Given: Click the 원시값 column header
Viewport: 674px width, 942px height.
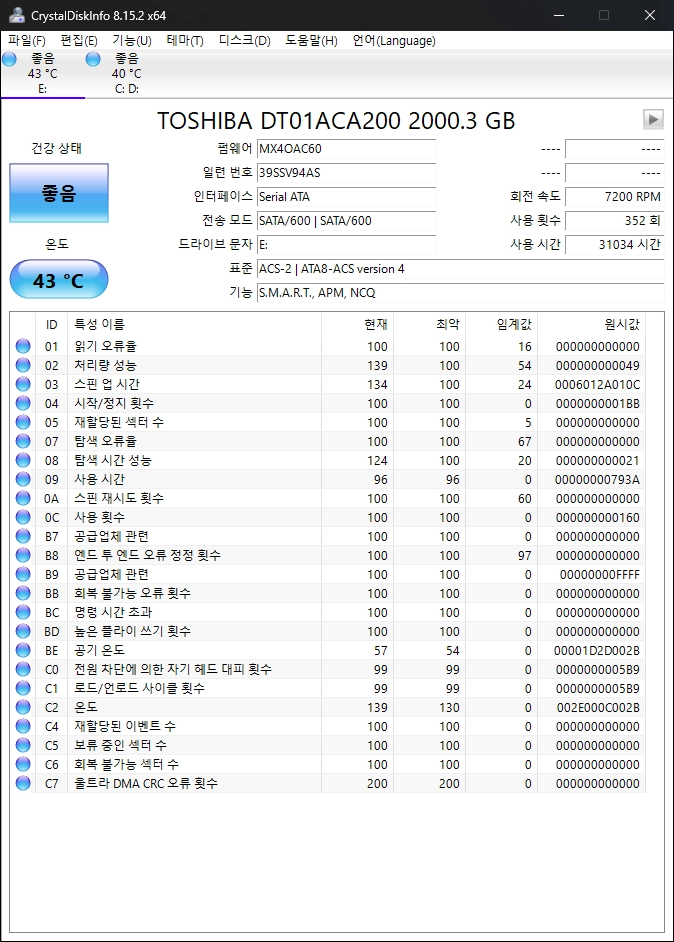Looking at the screenshot, I should click(x=592, y=324).
